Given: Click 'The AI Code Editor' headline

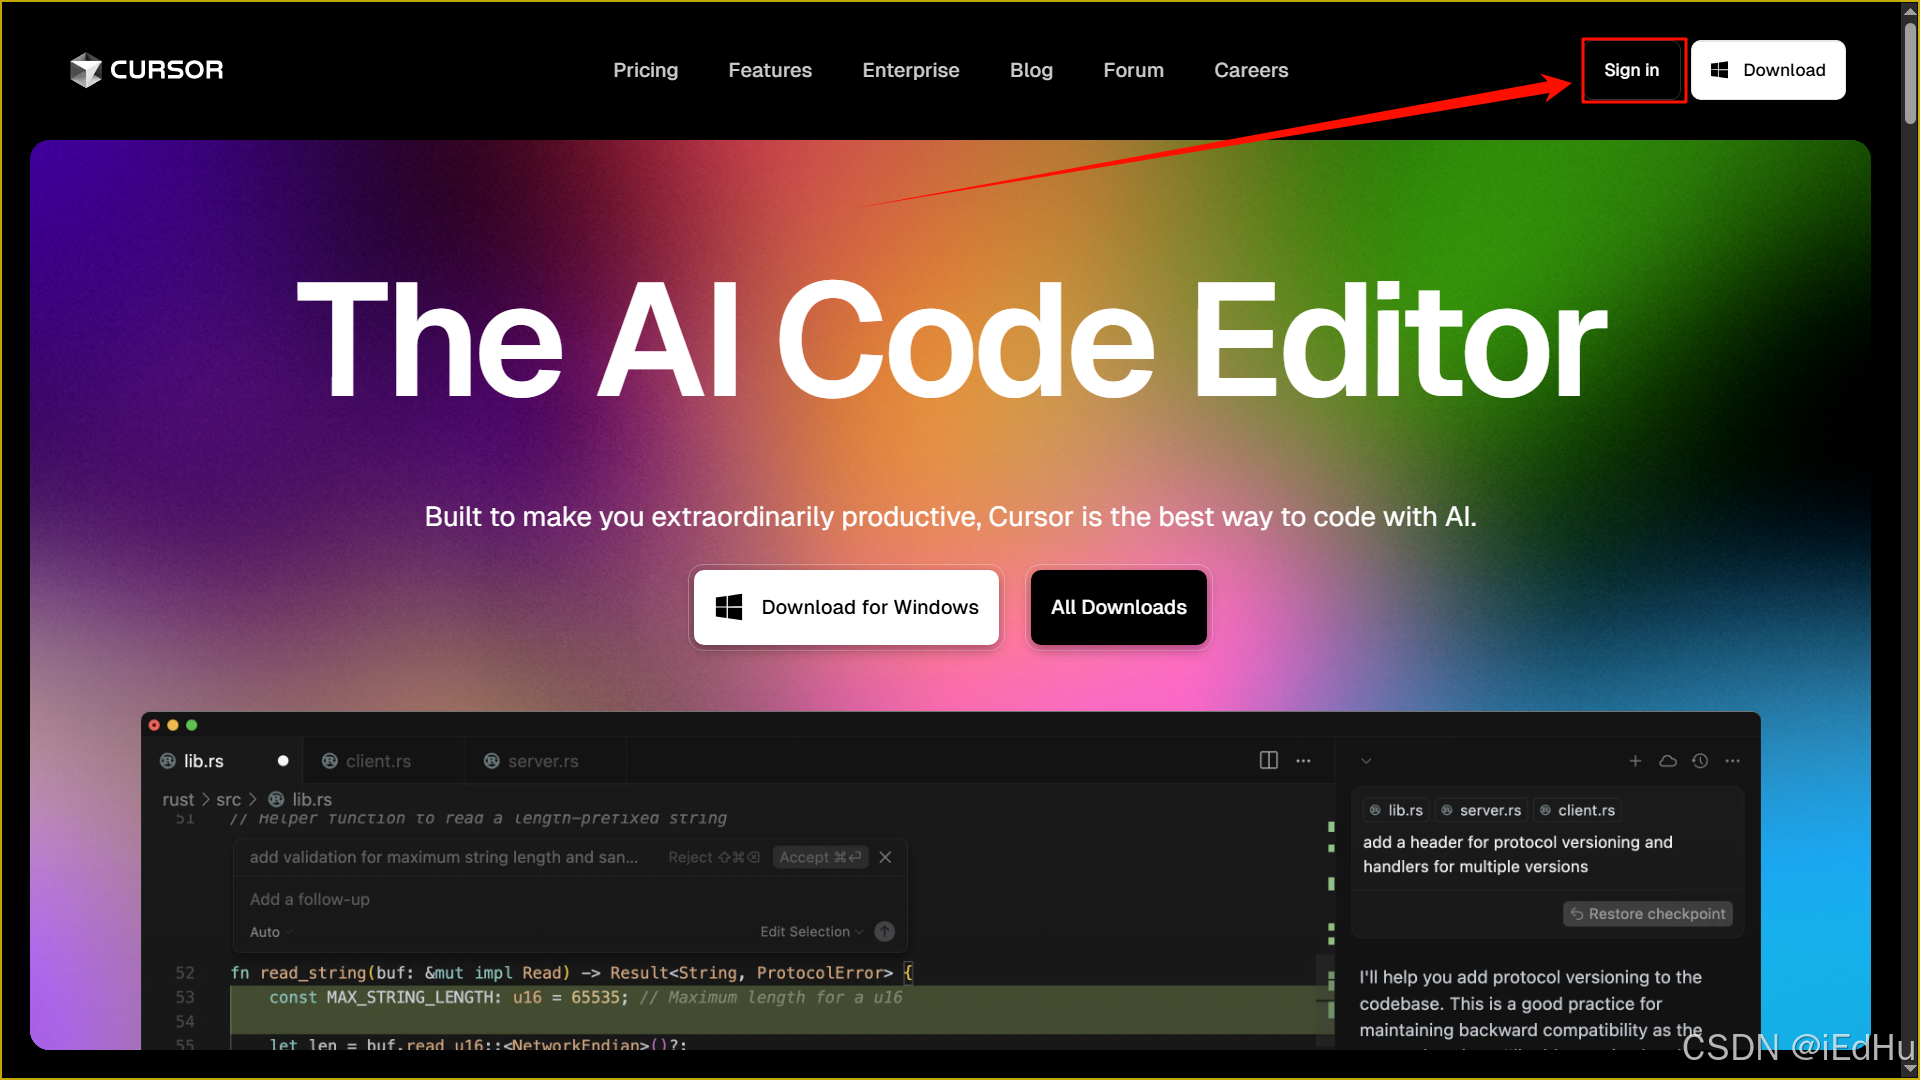Looking at the screenshot, I should click(951, 340).
